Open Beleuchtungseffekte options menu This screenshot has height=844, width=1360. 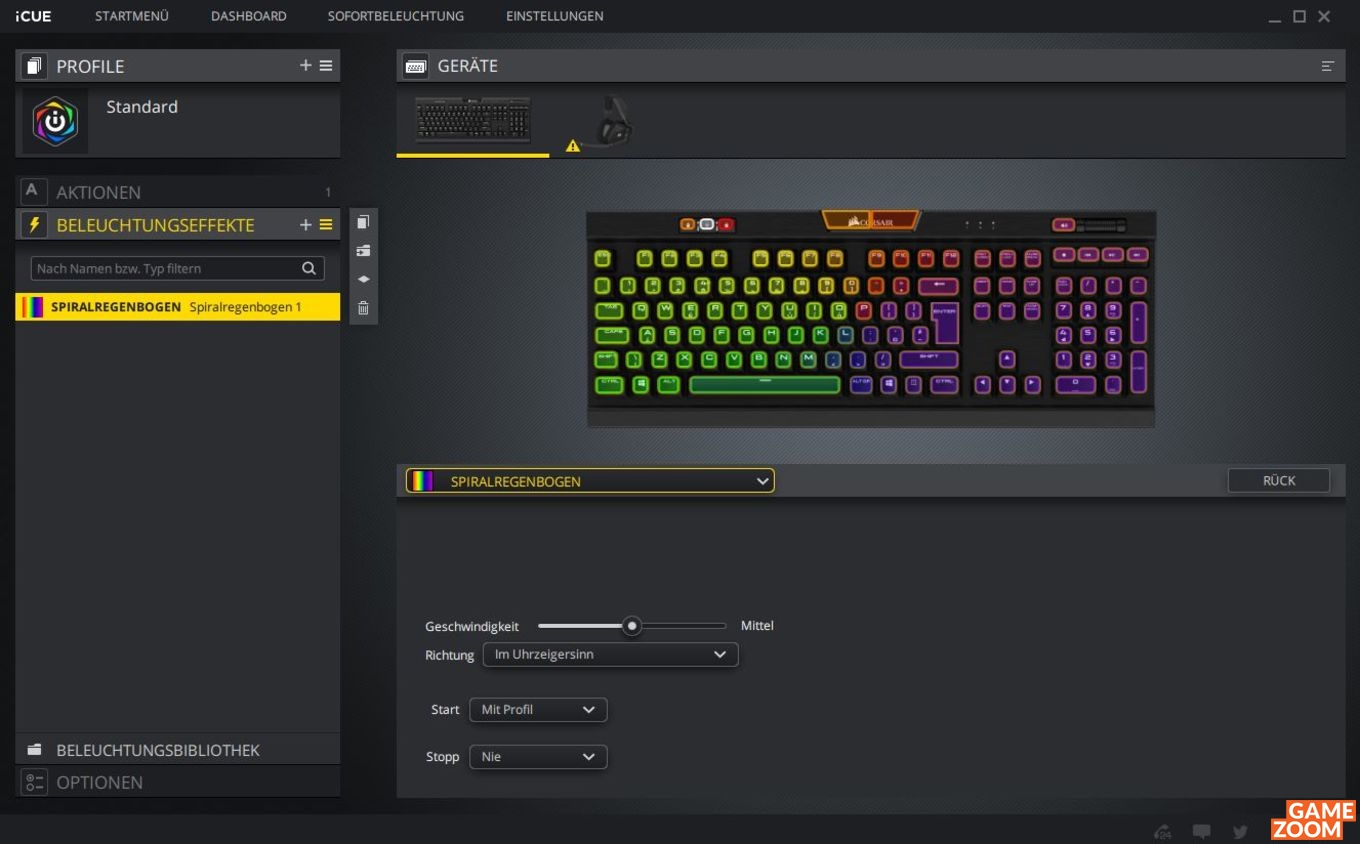[326, 225]
